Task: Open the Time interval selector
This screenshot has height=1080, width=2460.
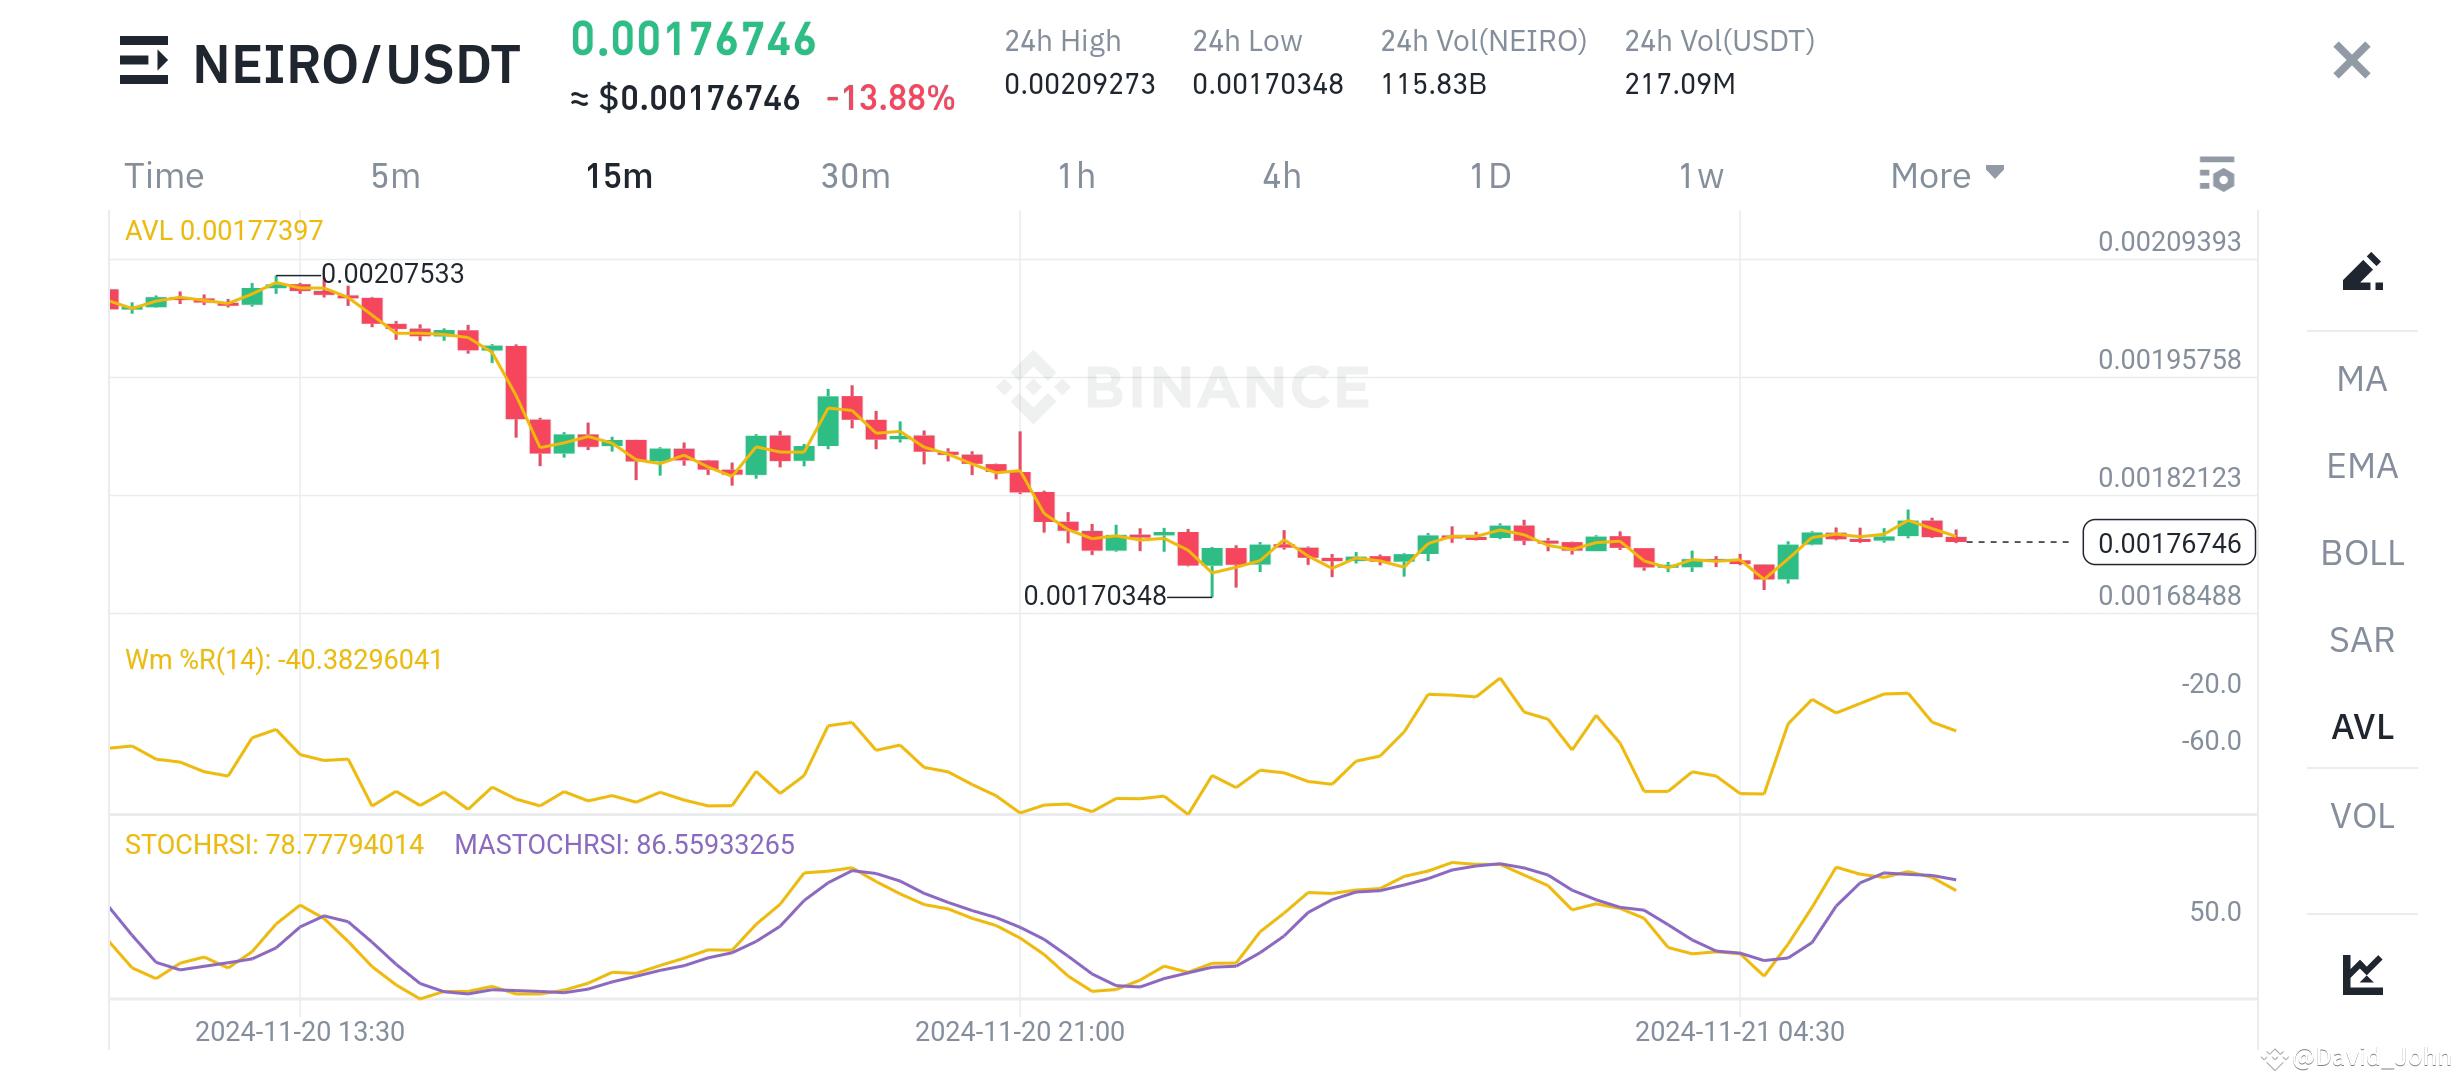Action: coord(164,176)
